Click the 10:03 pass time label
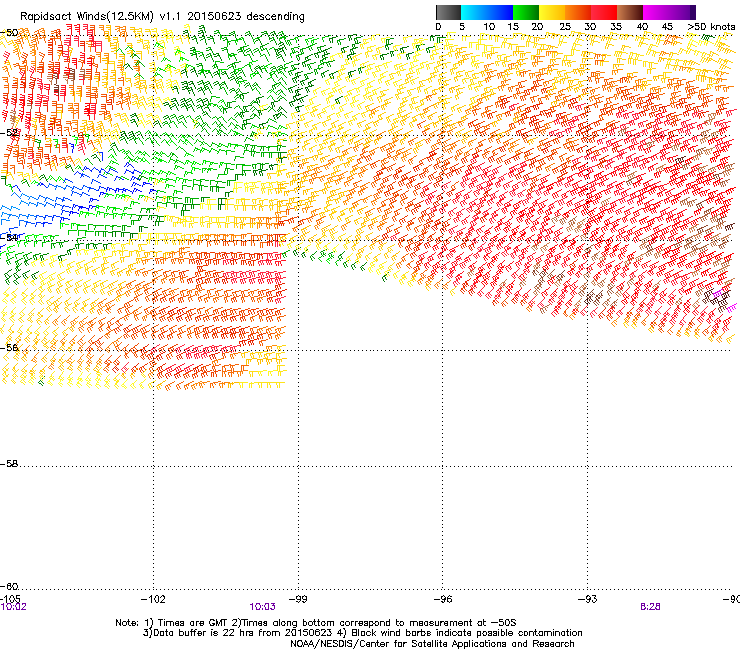Image resolution: width=740 pixels, height=650 pixels. pos(262,607)
